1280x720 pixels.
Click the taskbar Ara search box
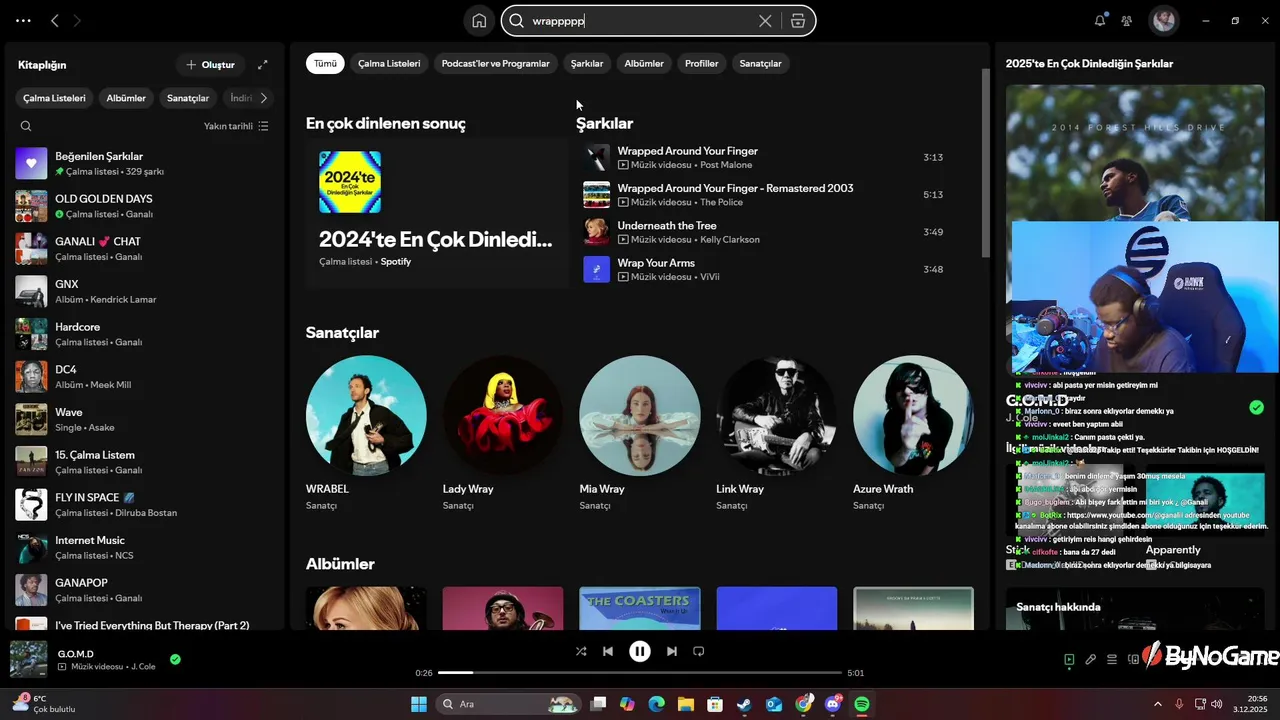click(x=508, y=704)
